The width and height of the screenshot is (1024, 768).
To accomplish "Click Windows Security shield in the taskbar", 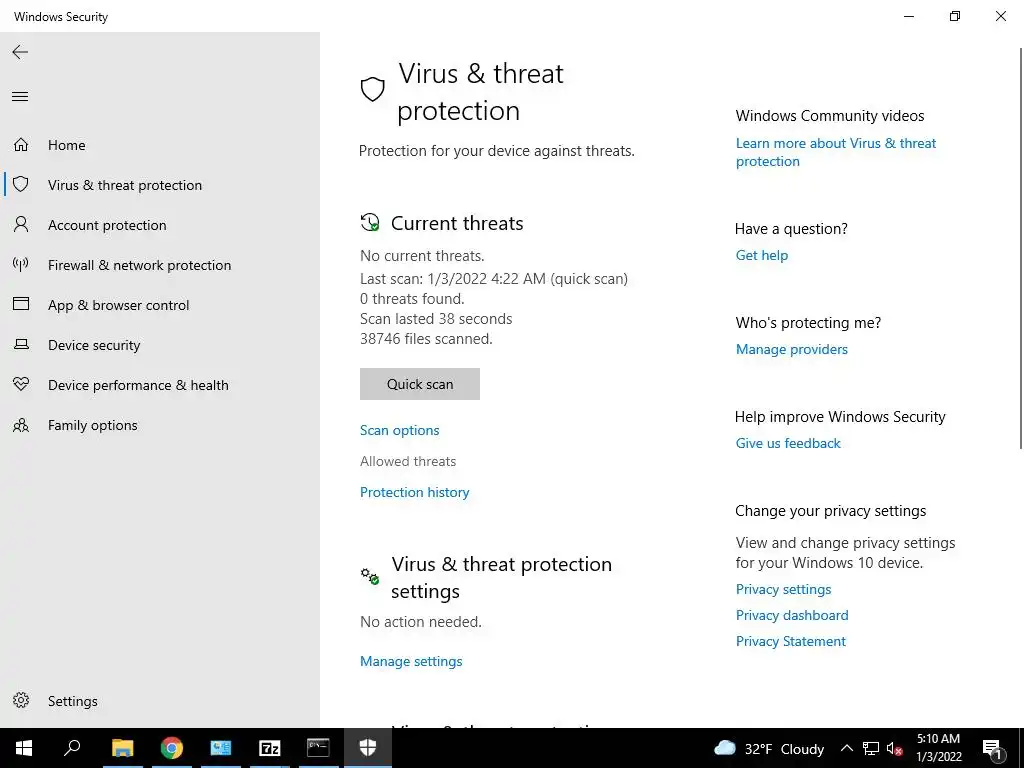I will click(368, 748).
